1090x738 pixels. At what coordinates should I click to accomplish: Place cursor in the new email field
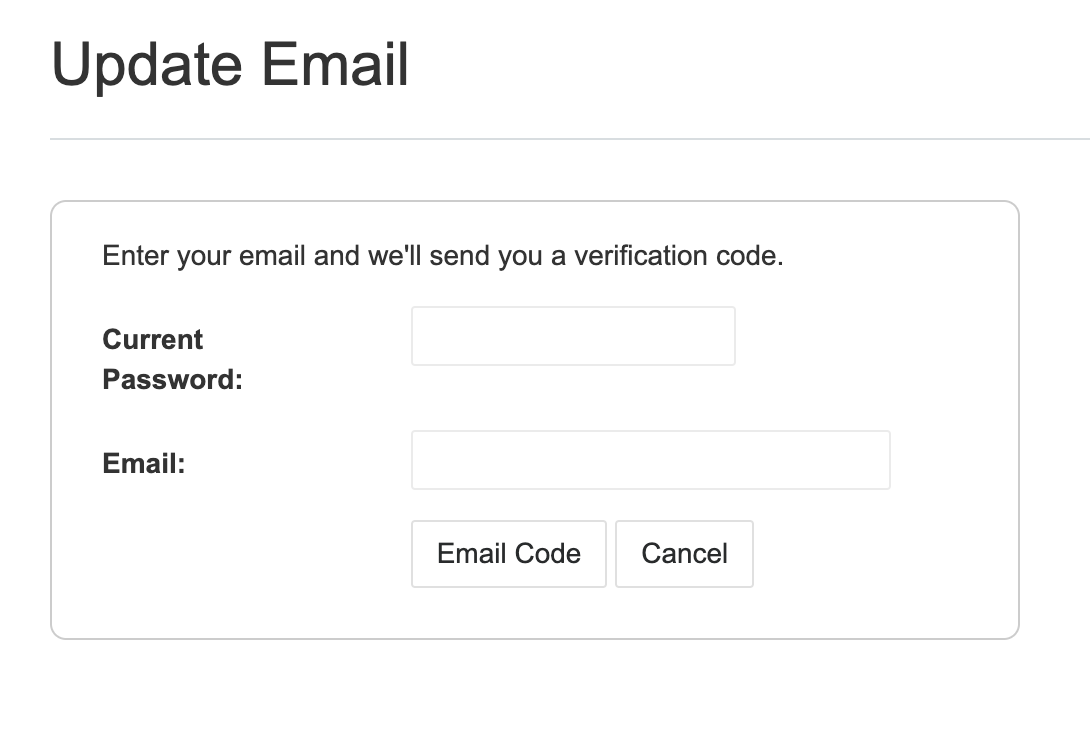pos(650,460)
